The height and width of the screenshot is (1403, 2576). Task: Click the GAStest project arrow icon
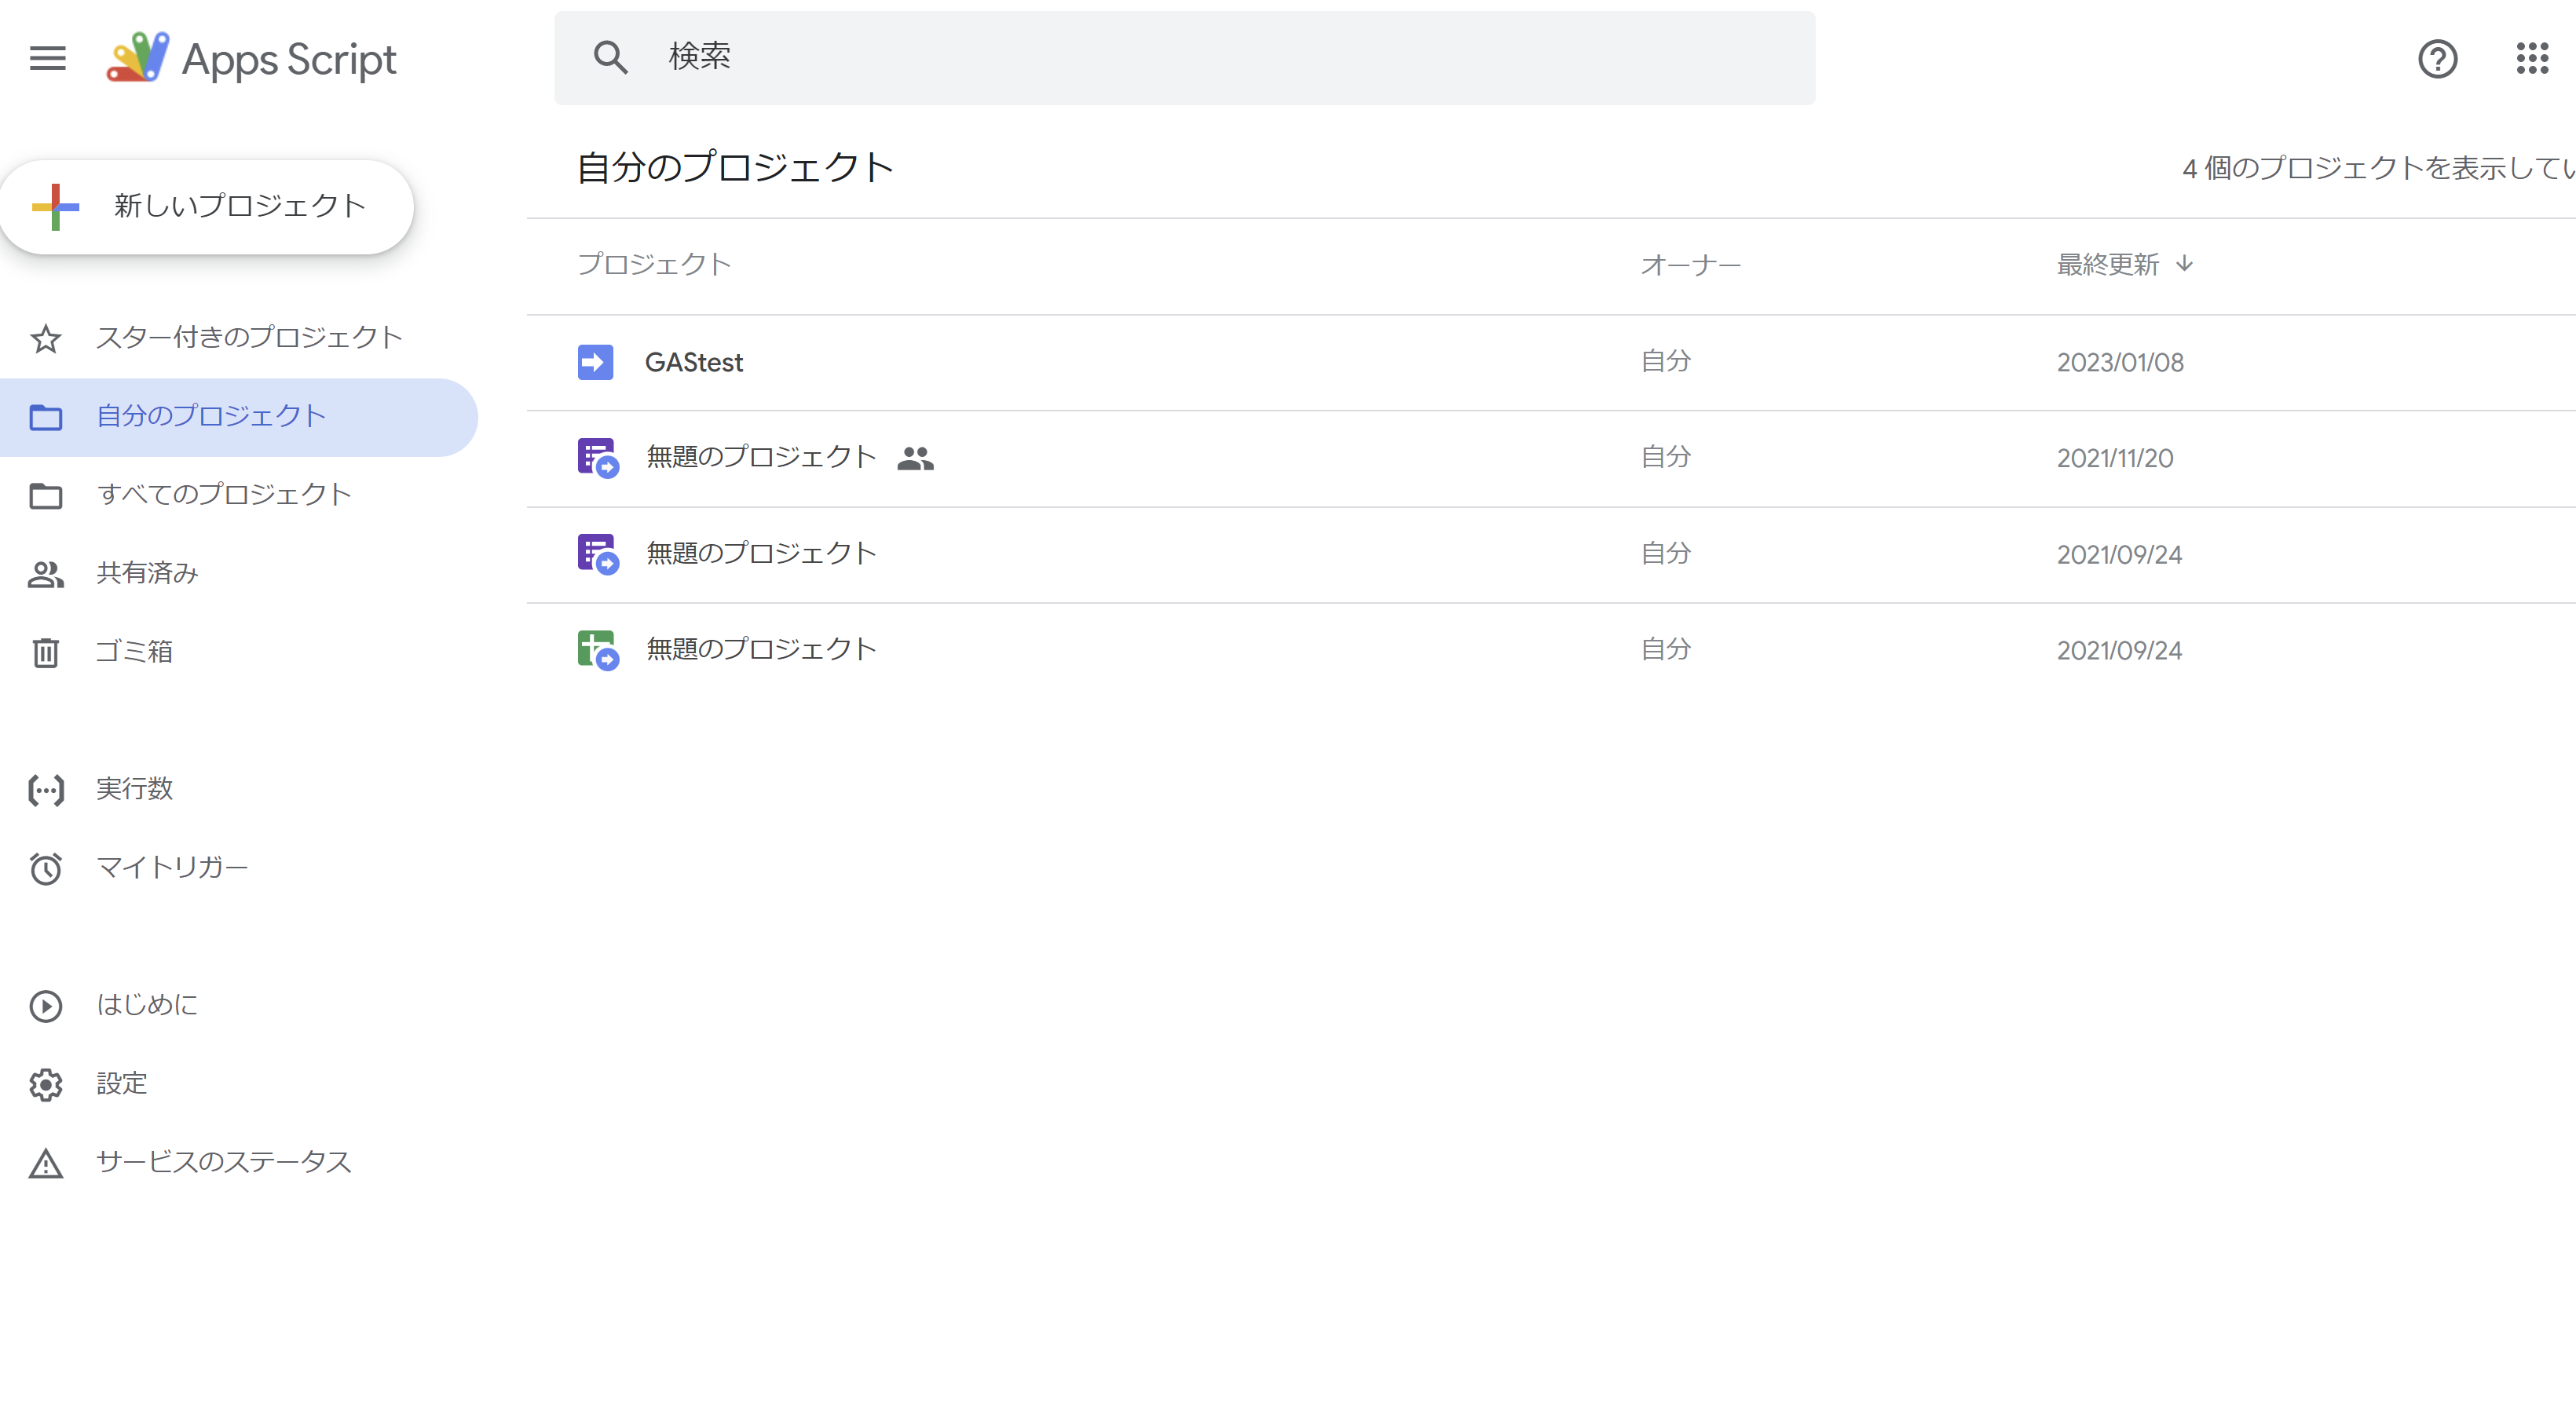(x=595, y=362)
